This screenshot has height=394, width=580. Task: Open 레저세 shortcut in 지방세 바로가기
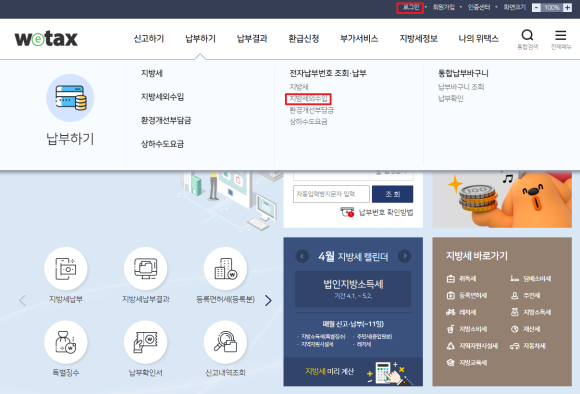pos(462,312)
